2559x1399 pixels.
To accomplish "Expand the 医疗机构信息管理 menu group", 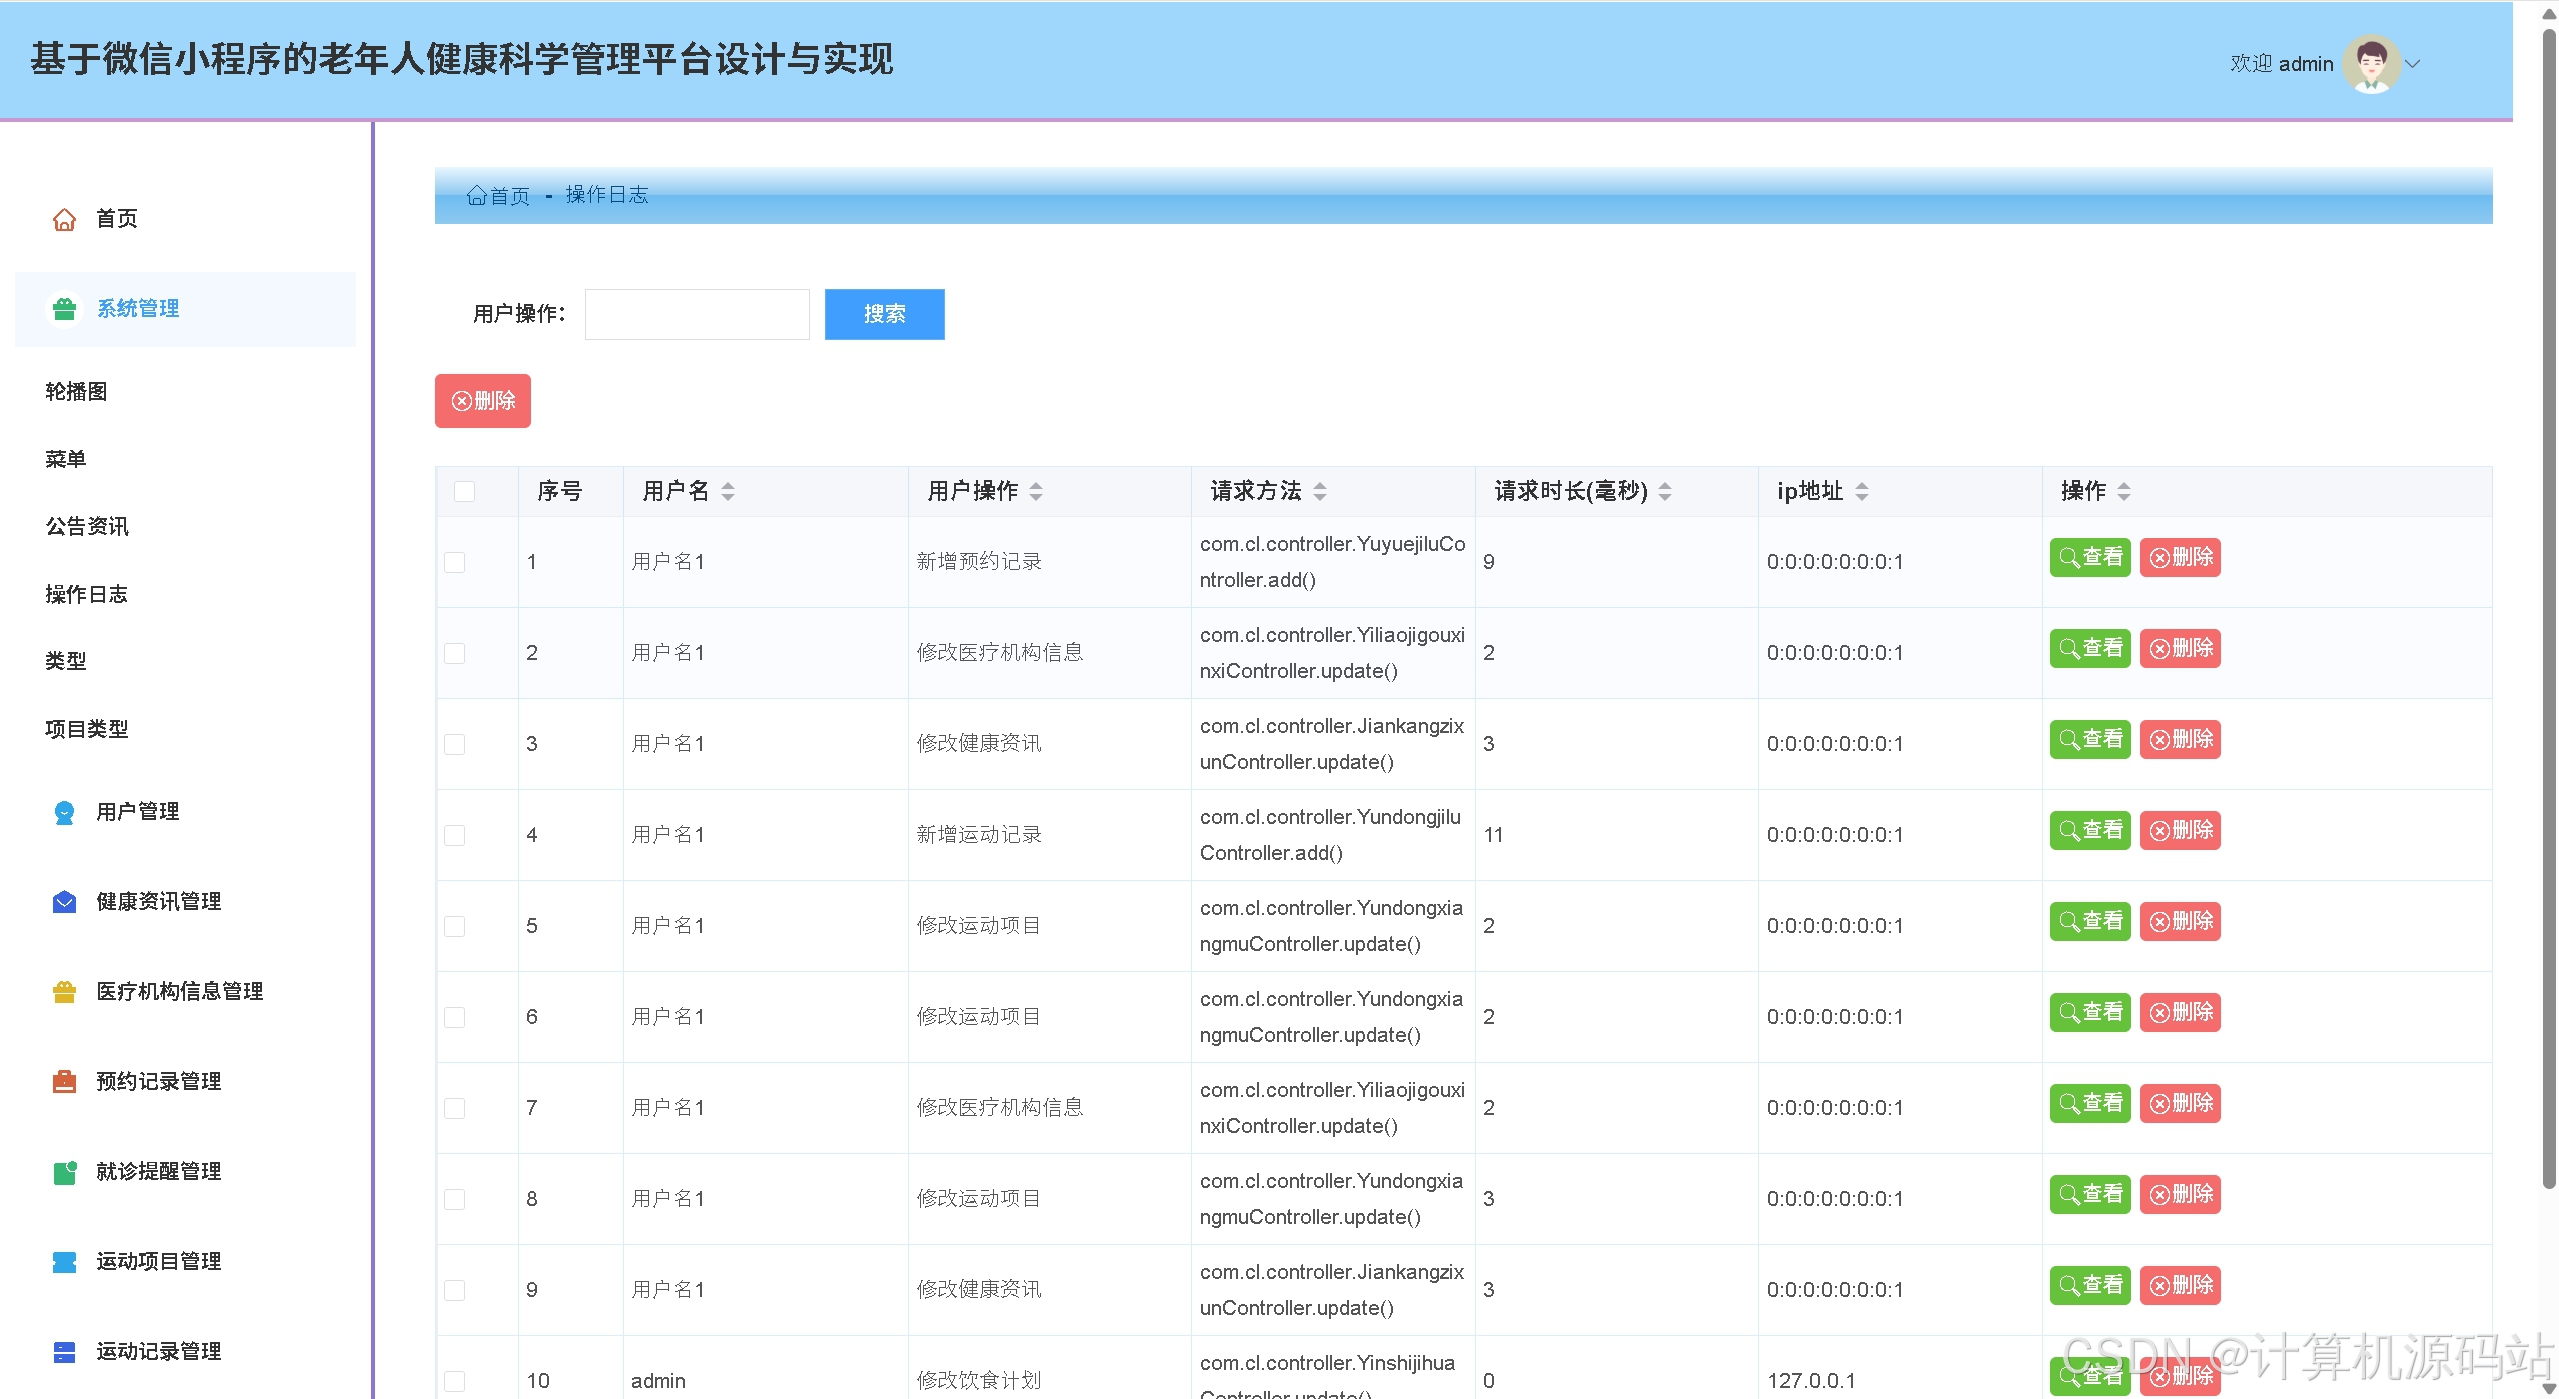I will point(185,992).
